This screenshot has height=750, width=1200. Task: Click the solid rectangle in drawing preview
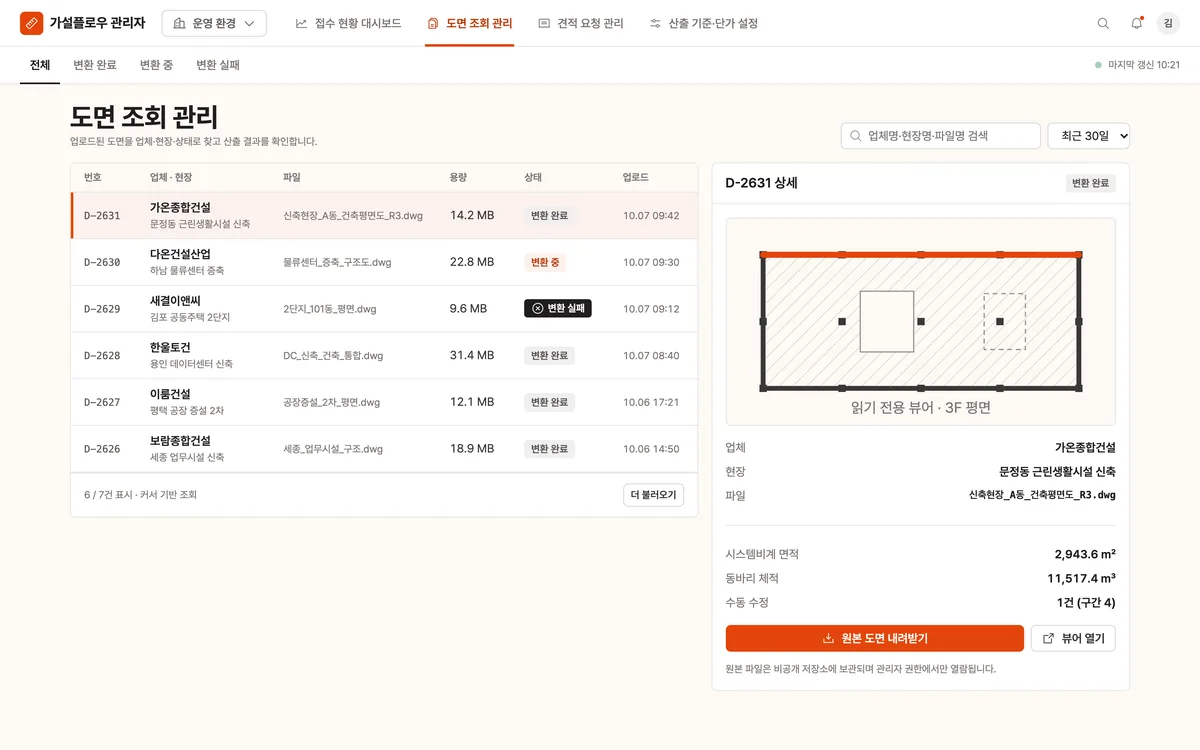(x=887, y=322)
